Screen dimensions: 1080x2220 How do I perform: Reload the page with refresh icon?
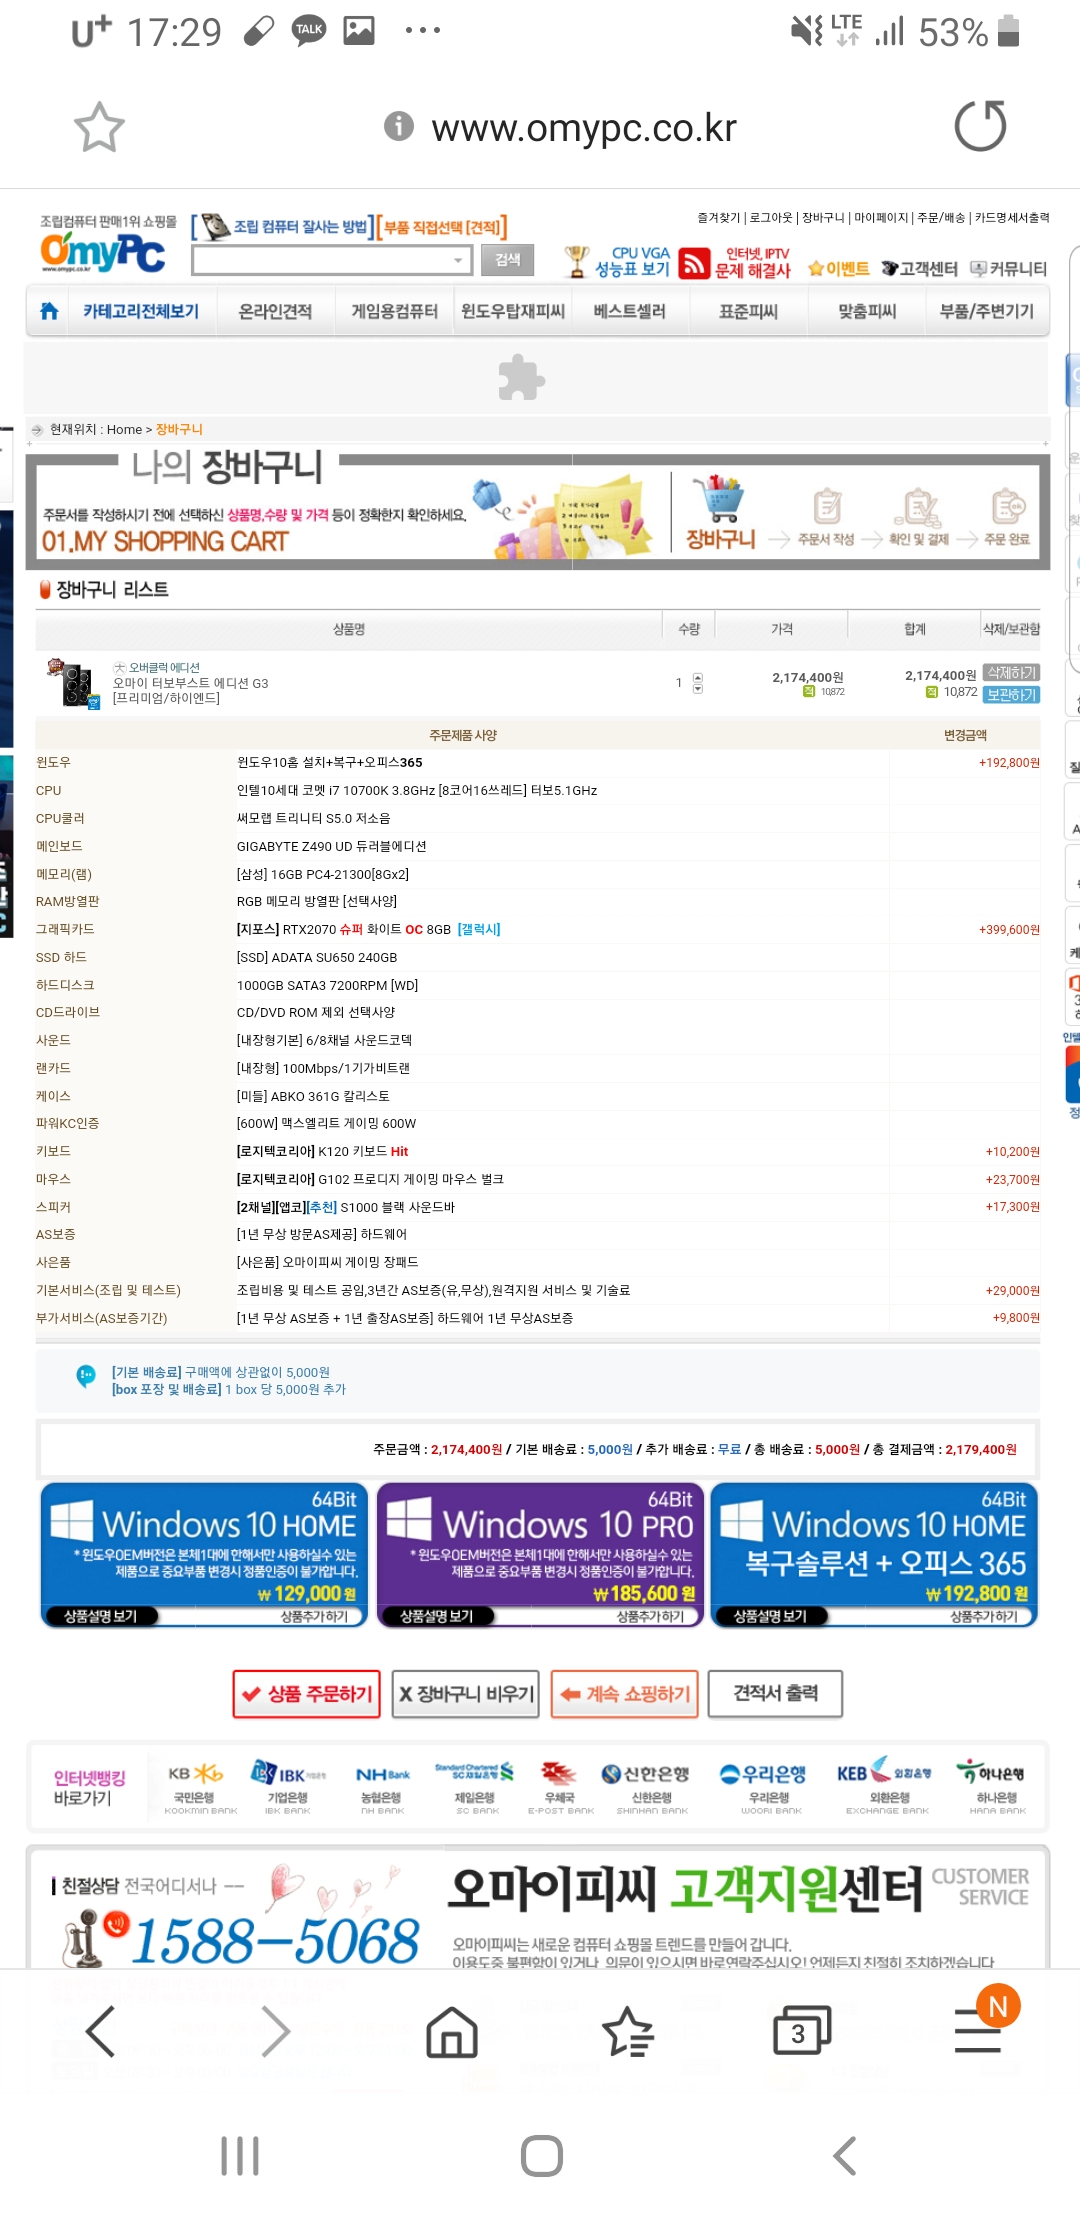pyautogui.click(x=980, y=126)
